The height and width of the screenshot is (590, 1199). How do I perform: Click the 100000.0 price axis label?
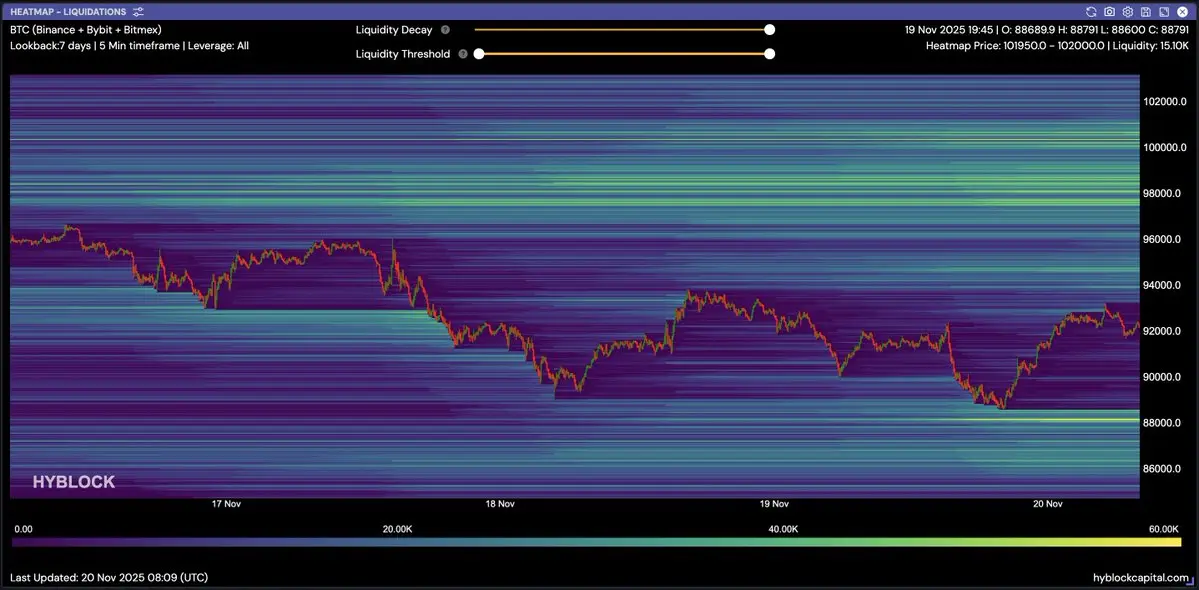pyautogui.click(x=1165, y=148)
